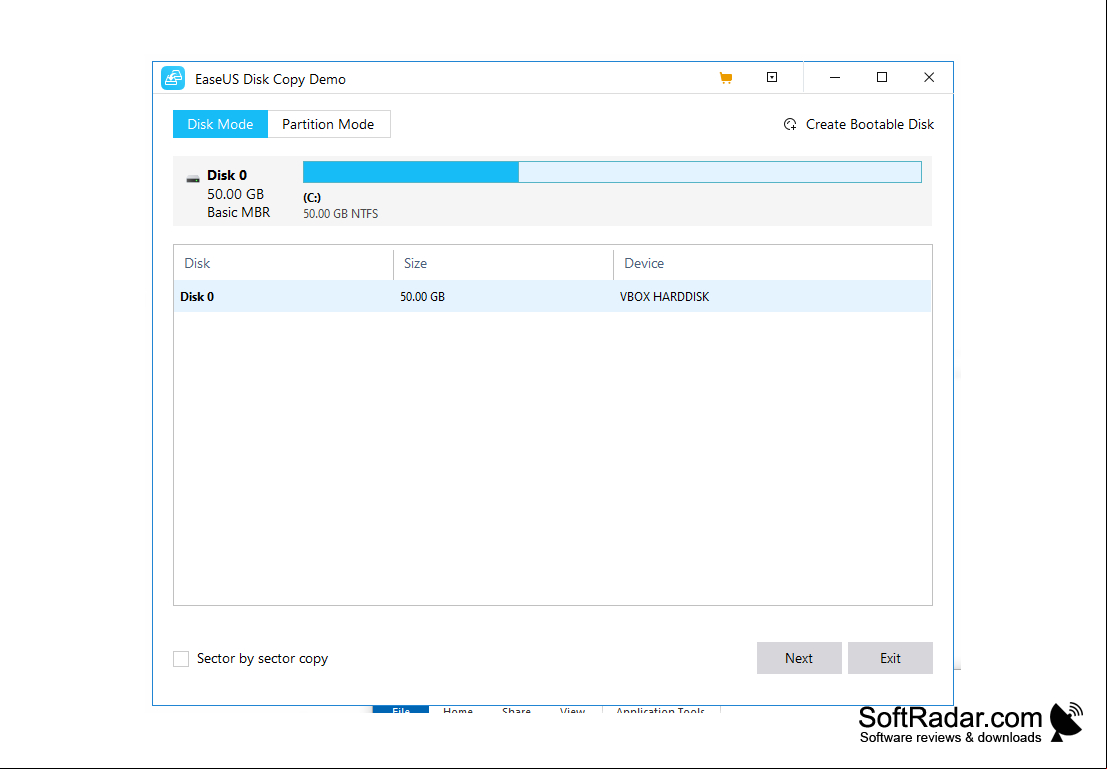Select Disk 0 row in disk list

pyautogui.click(x=552, y=297)
